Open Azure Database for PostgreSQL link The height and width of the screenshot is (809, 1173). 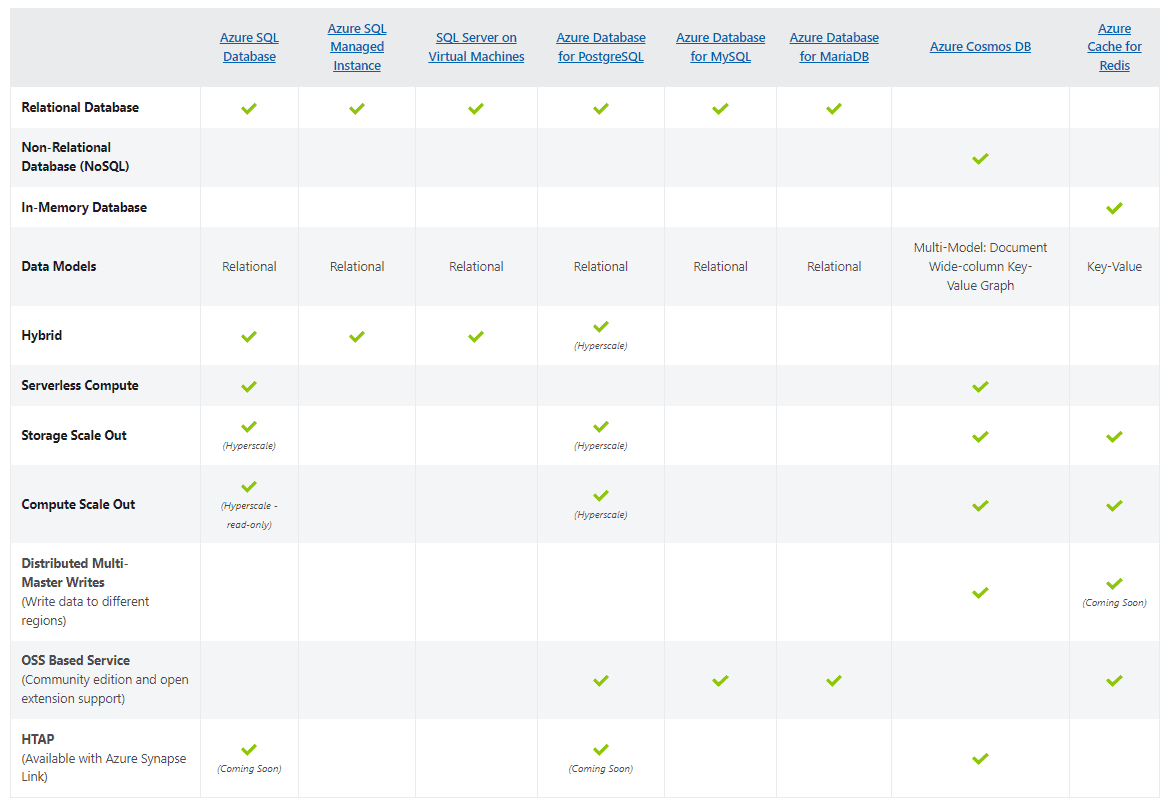[601, 46]
